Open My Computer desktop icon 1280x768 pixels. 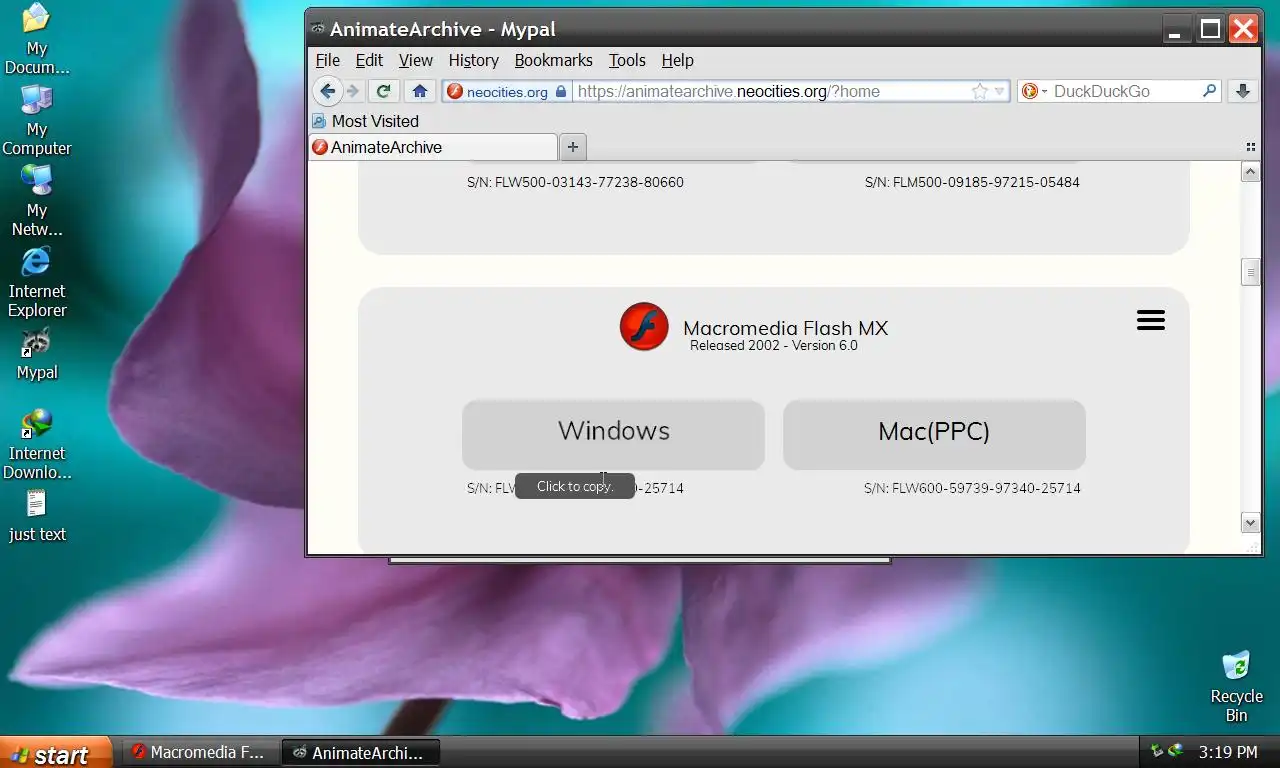pos(37,120)
